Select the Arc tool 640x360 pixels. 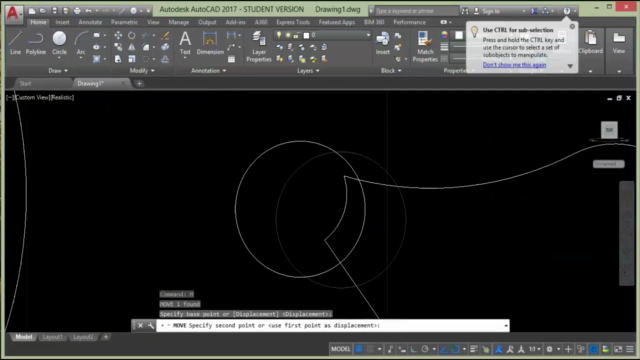point(81,43)
